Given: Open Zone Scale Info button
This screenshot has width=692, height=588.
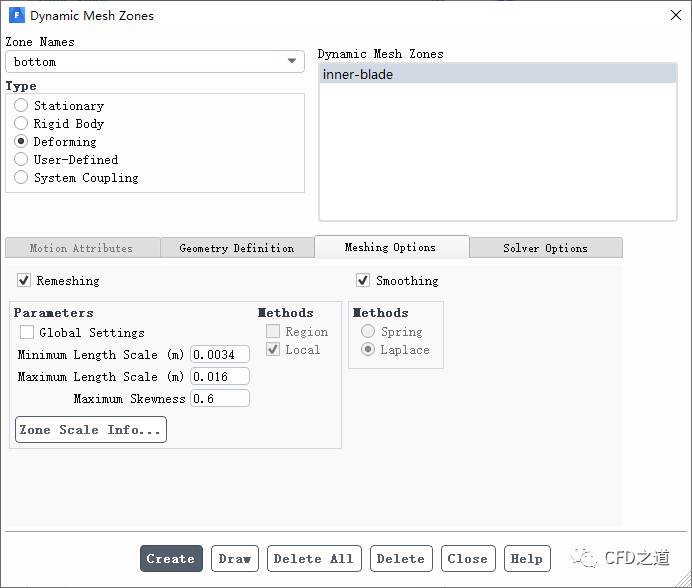Looking at the screenshot, I should click(91, 430).
